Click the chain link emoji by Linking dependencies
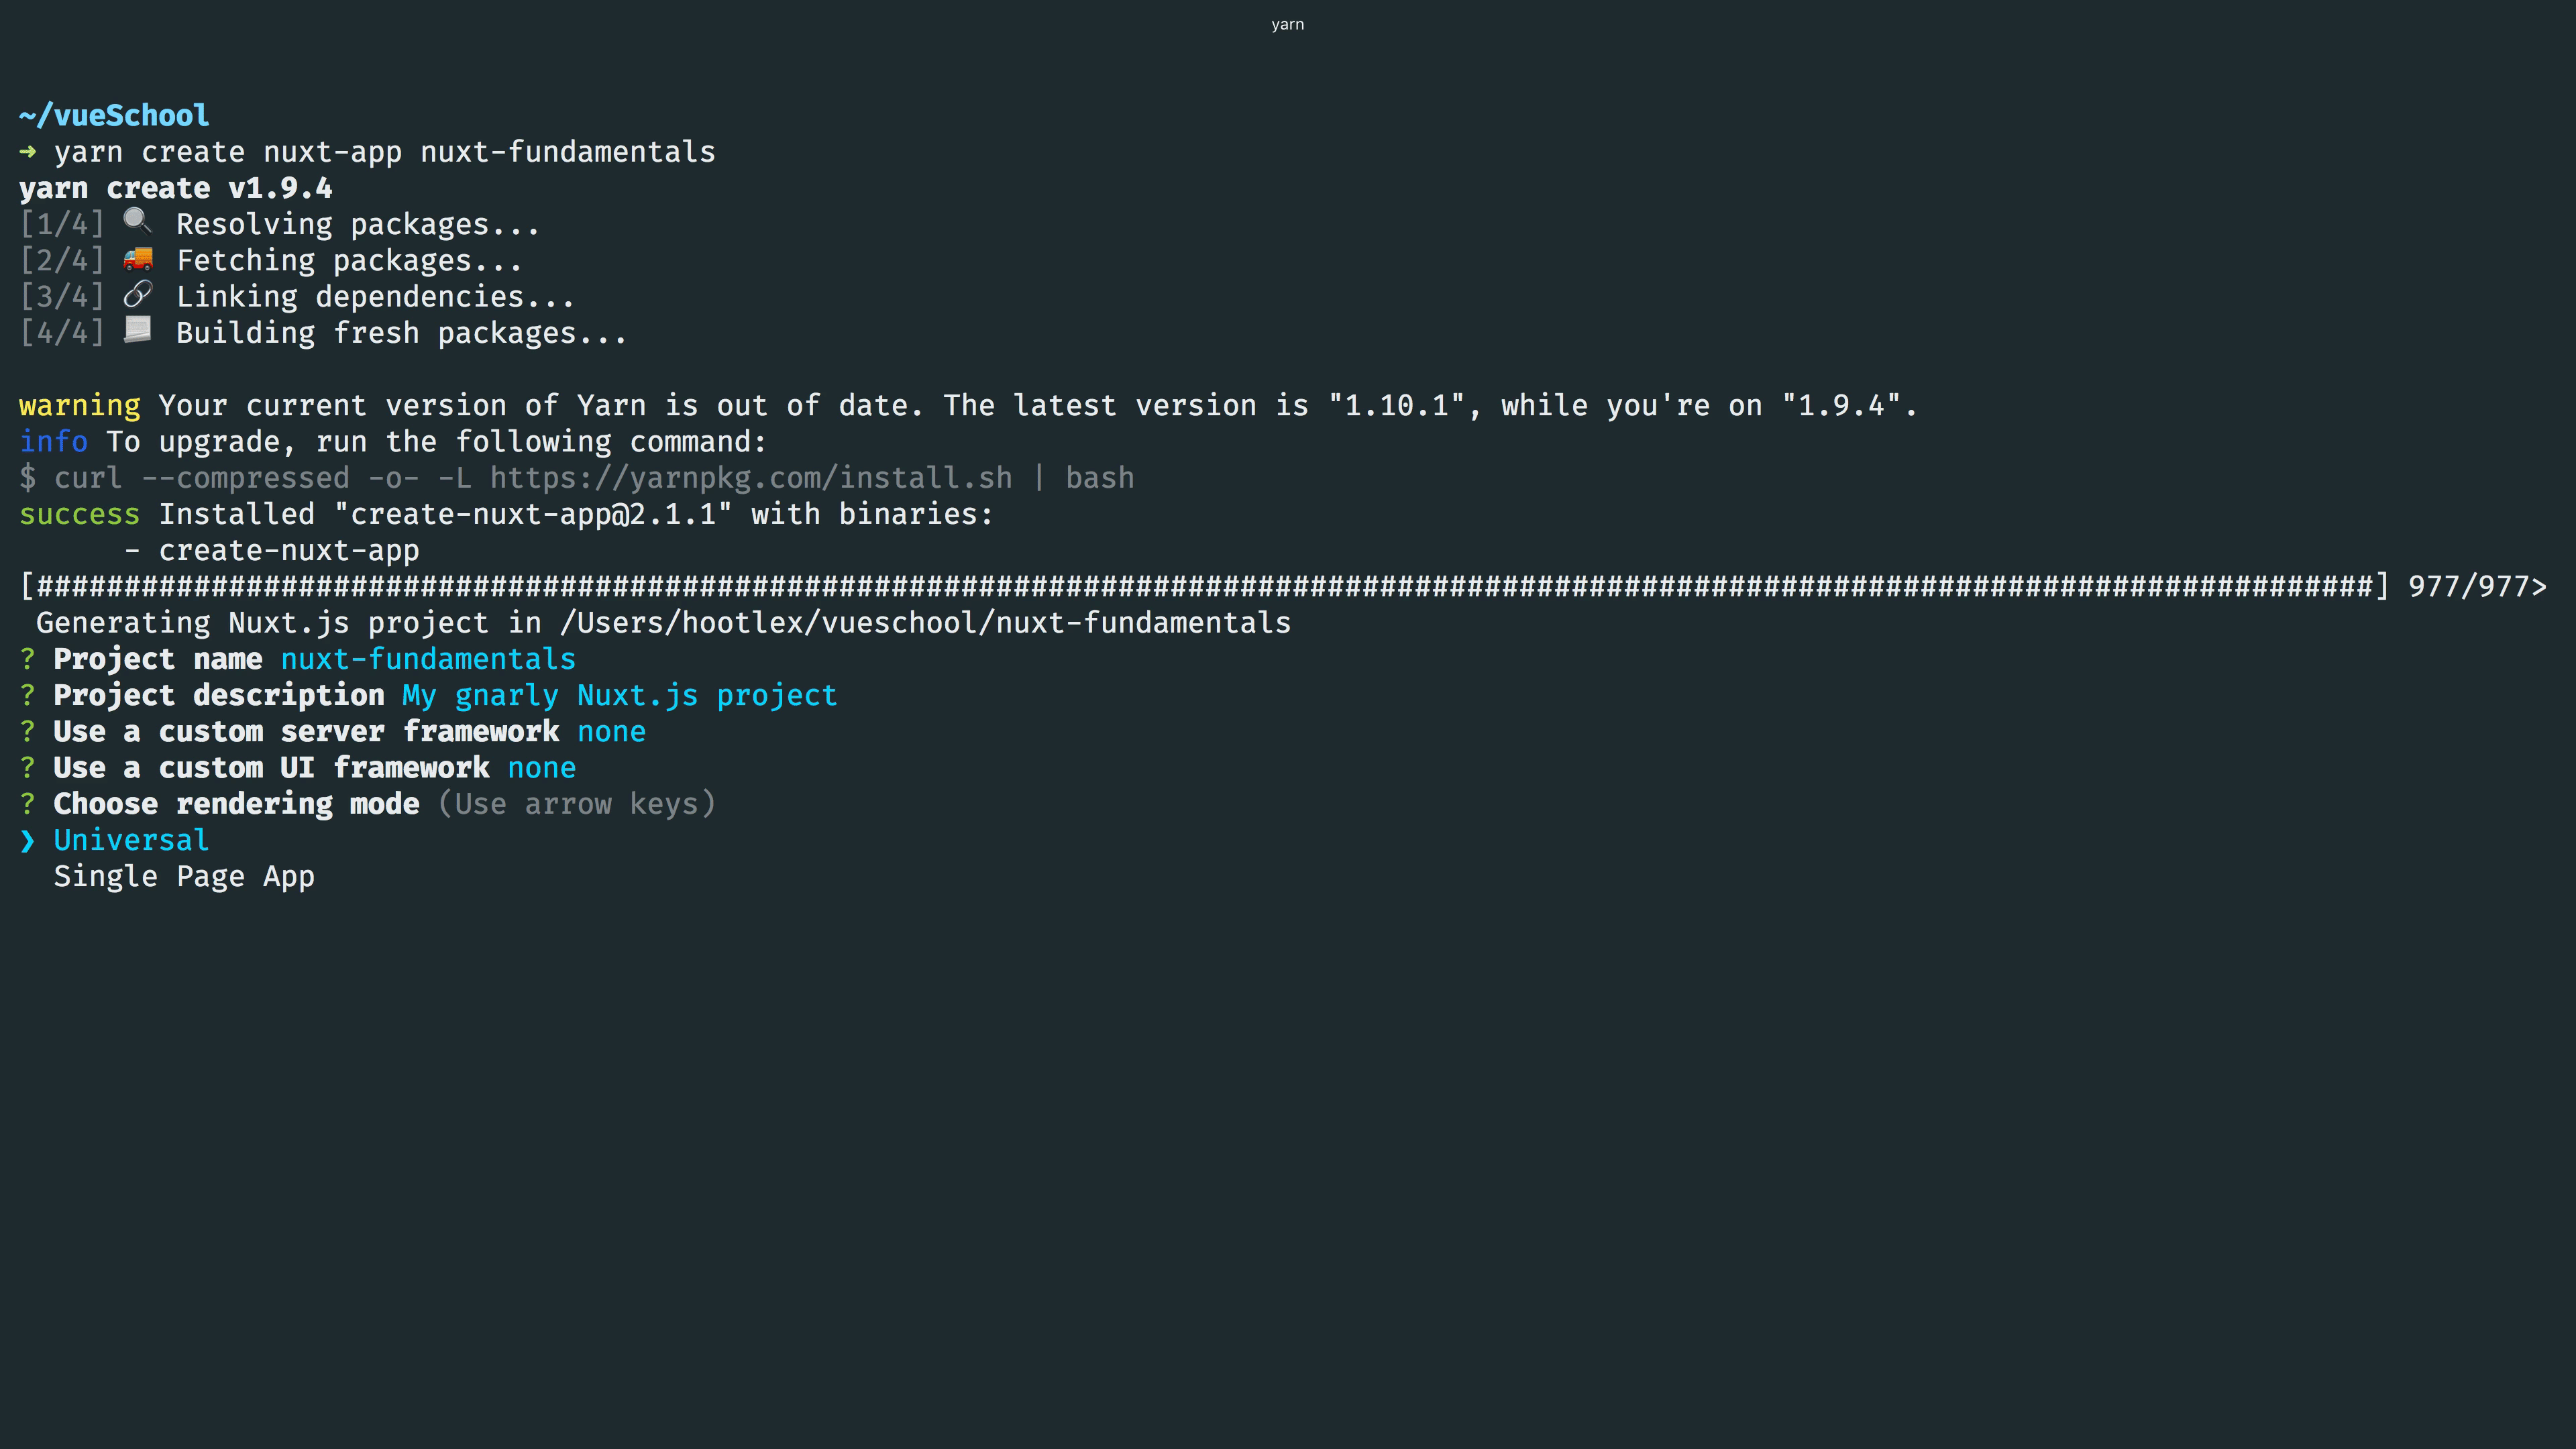Viewport: 2576px width, 1449px height. pos(138,295)
